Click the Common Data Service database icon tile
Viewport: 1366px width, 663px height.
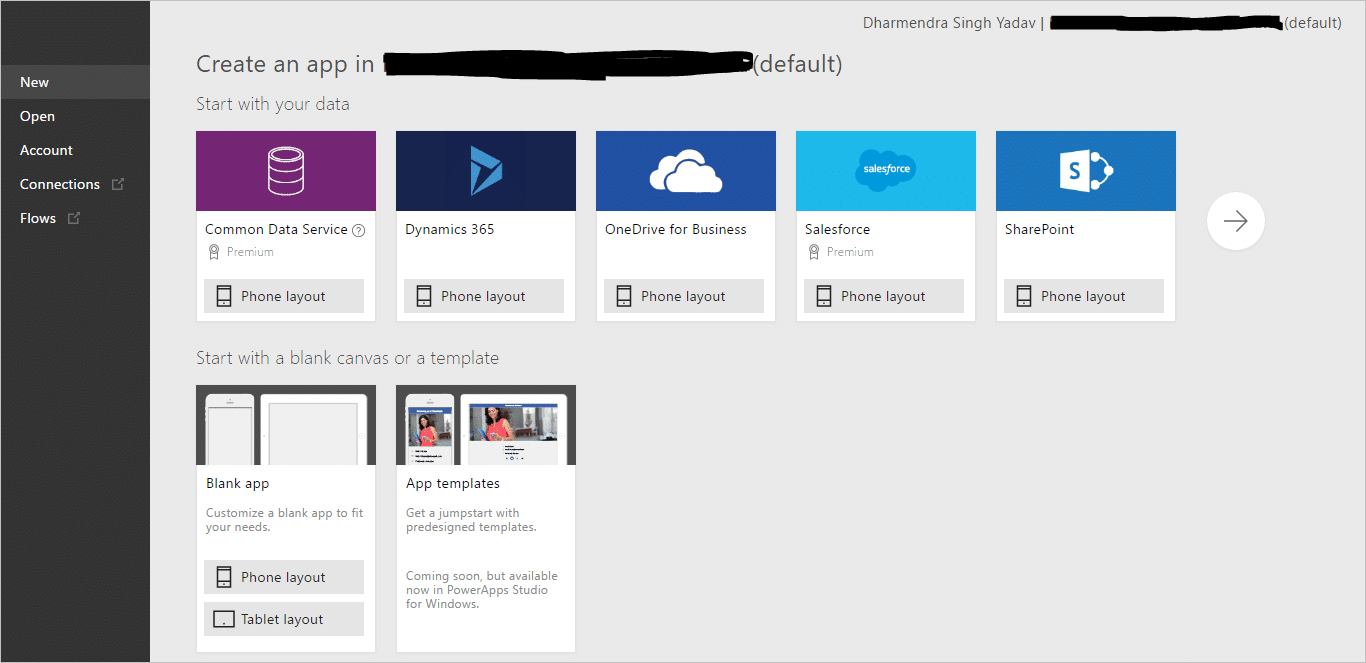[x=286, y=171]
